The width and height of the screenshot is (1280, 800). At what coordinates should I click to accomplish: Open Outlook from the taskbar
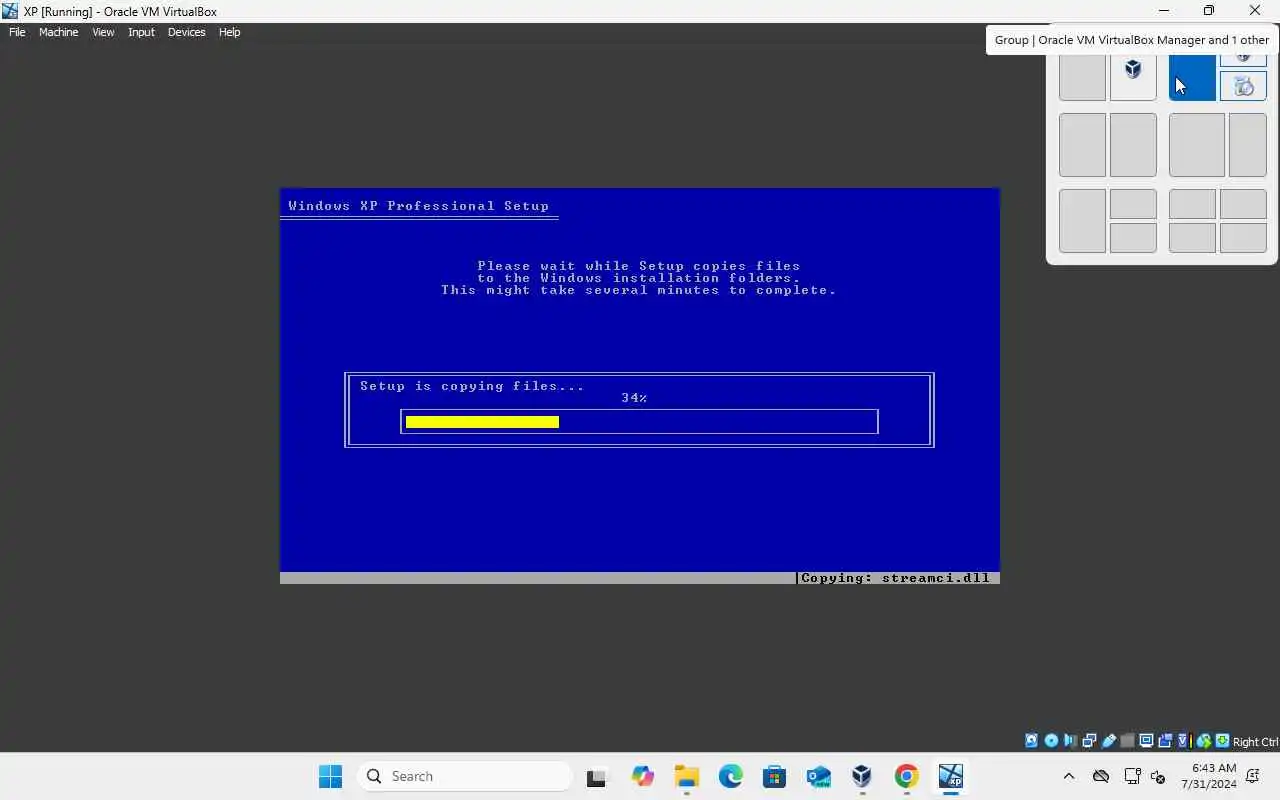click(818, 776)
